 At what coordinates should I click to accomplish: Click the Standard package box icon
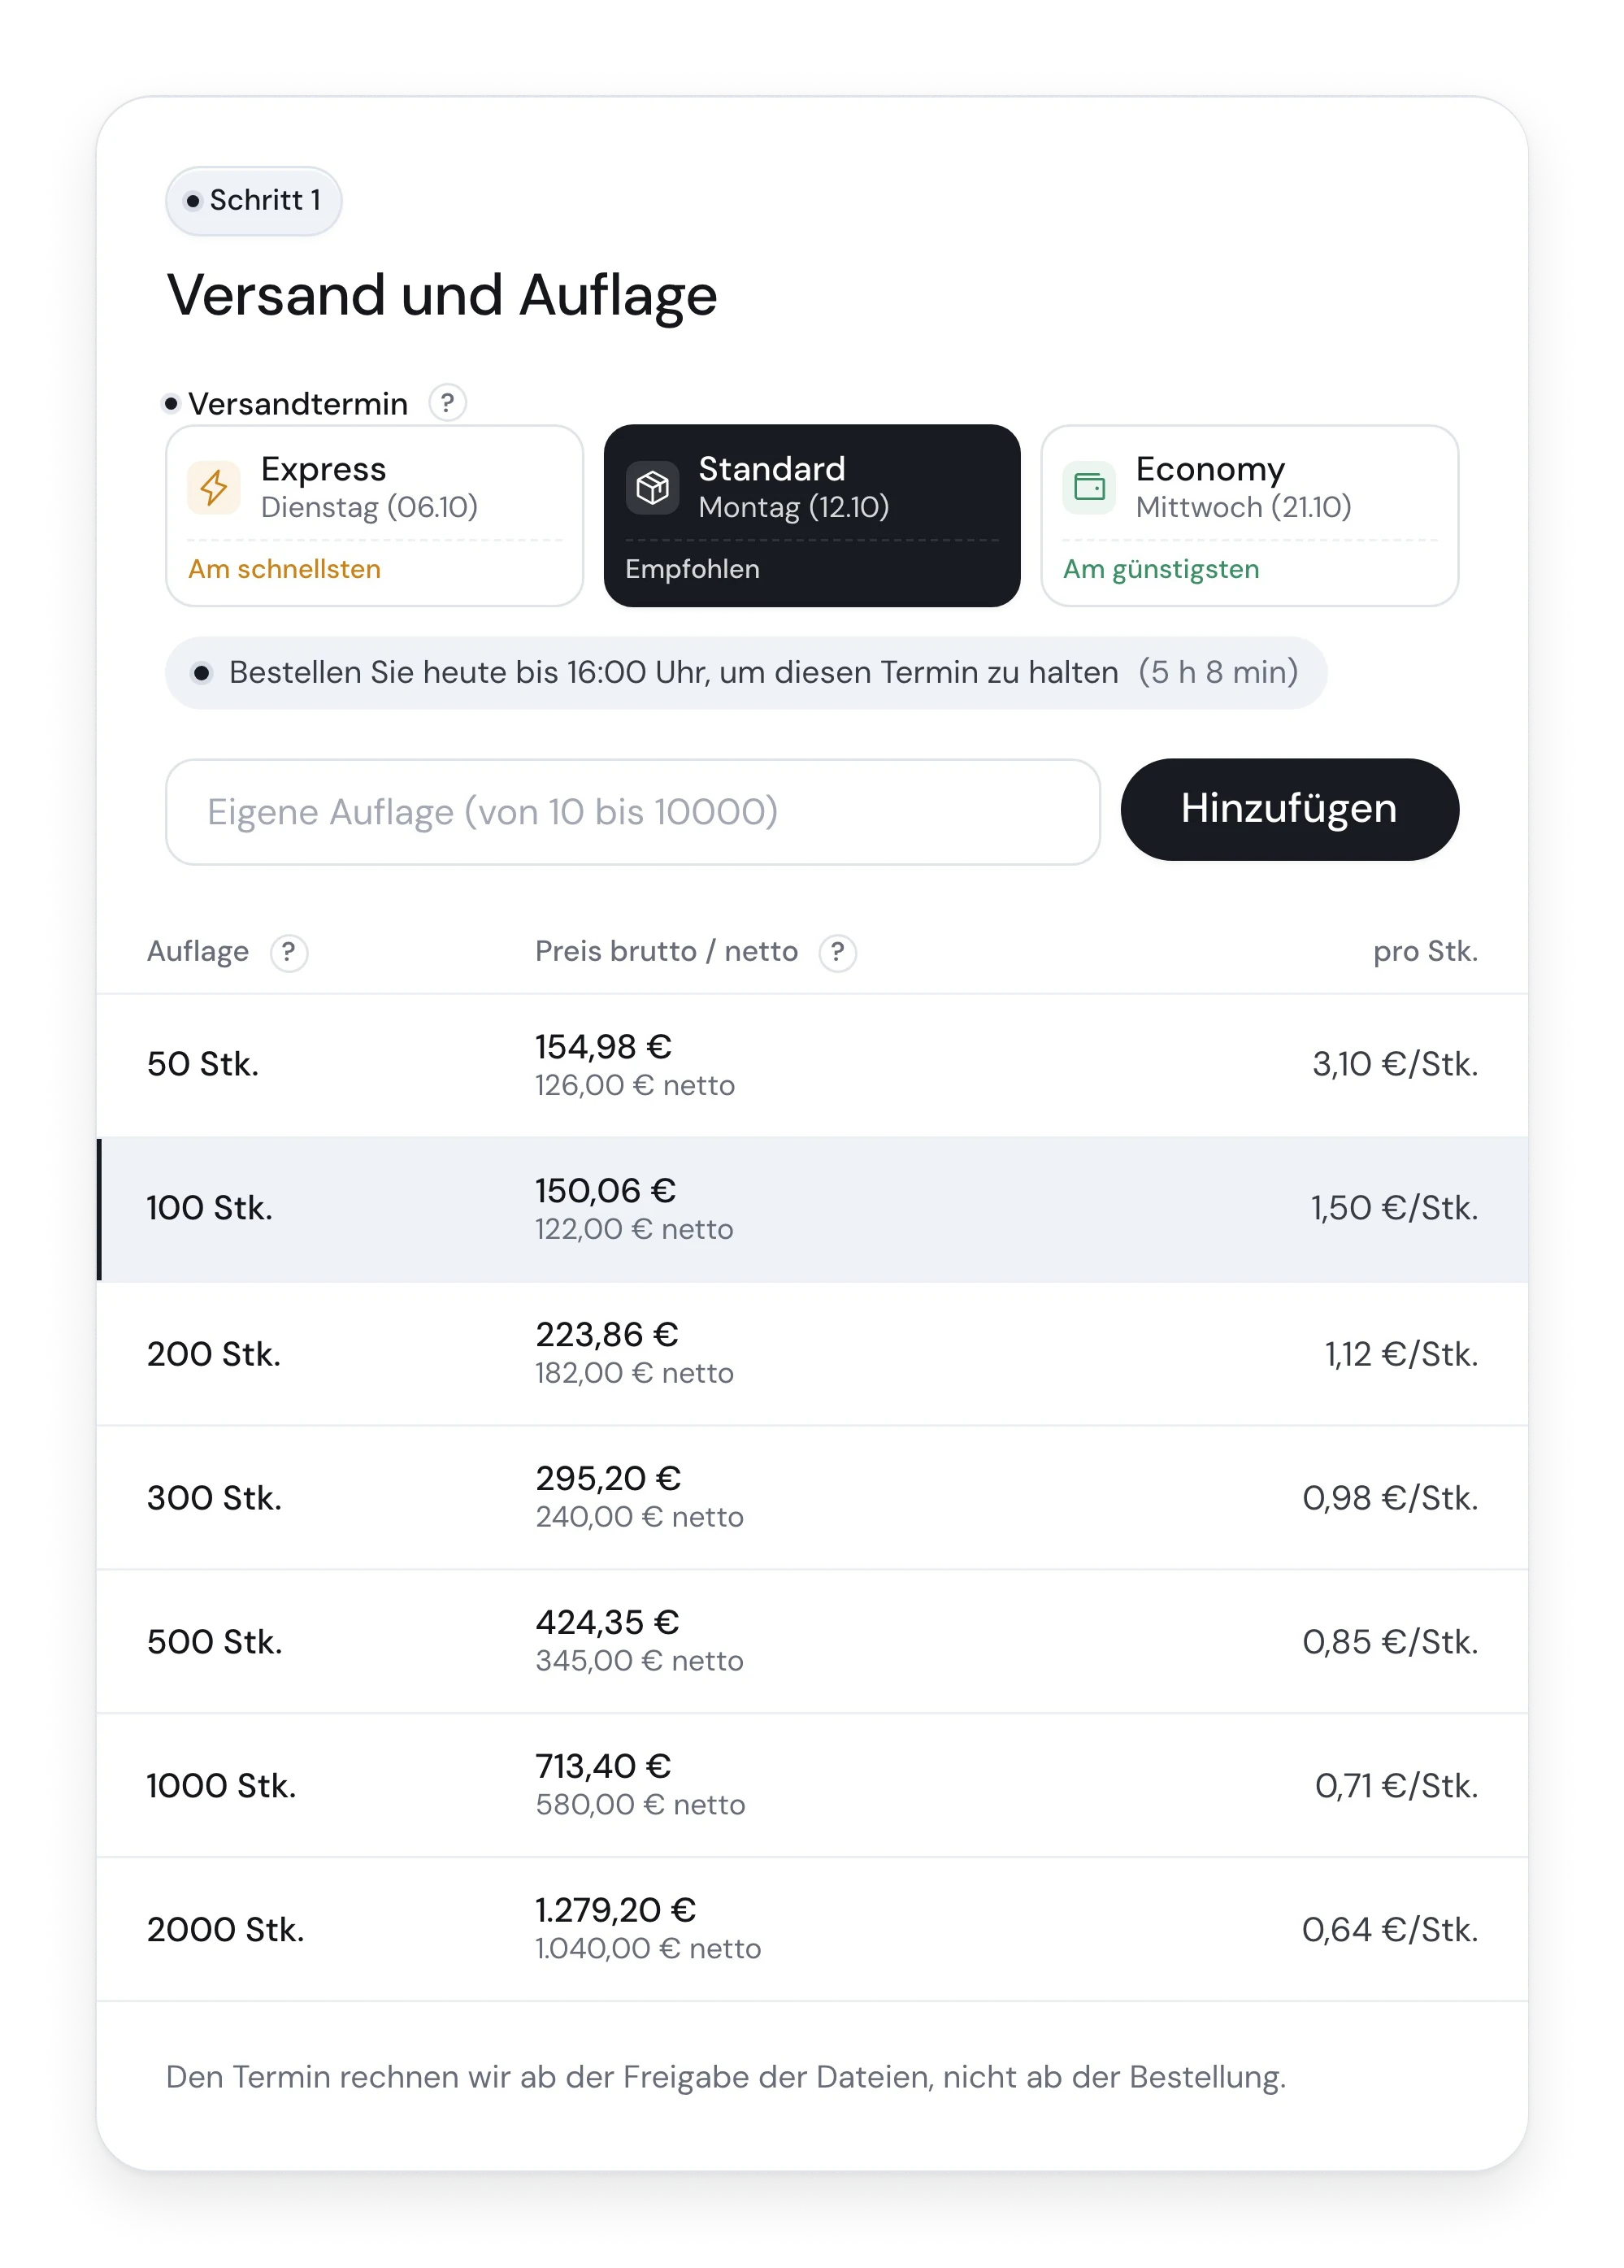tap(652, 488)
